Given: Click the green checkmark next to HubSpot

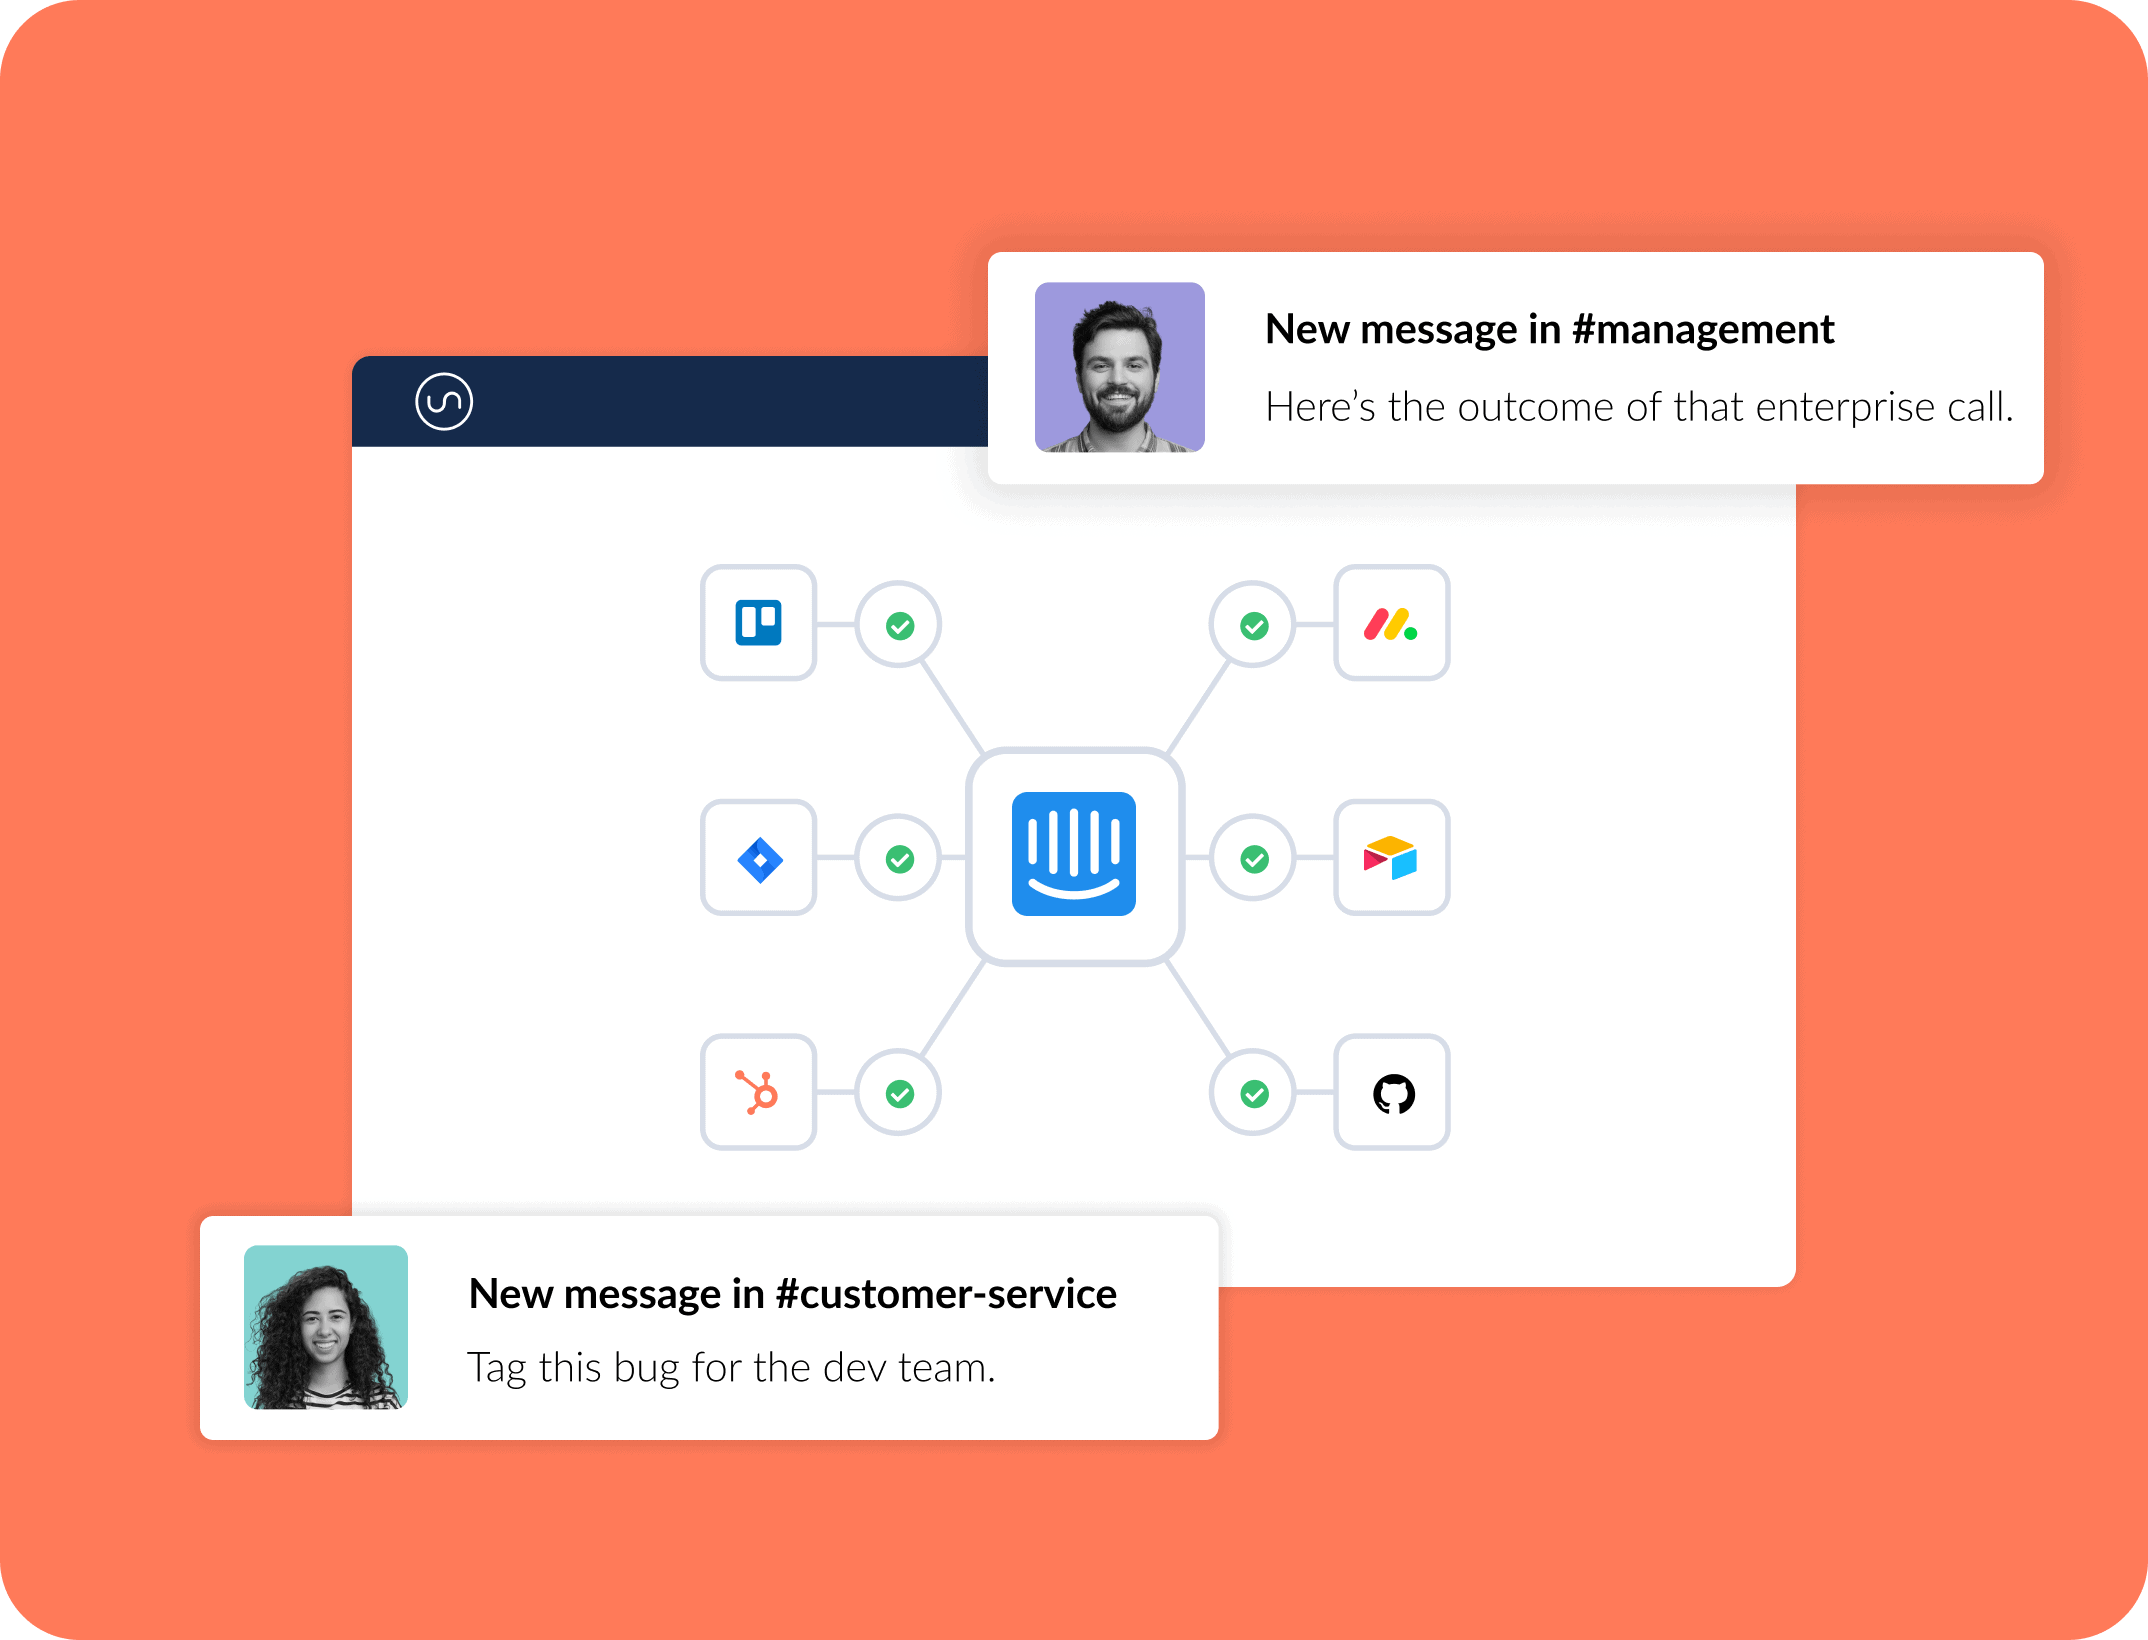Looking at the screenshot, I should (899, 1093).
